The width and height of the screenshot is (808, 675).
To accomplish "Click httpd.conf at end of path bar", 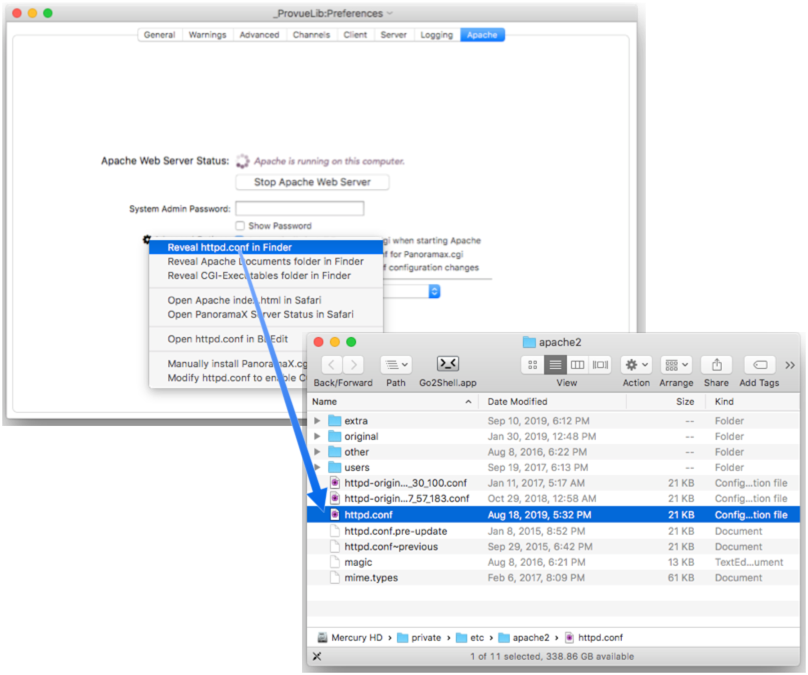I will (x=594, y=637).
